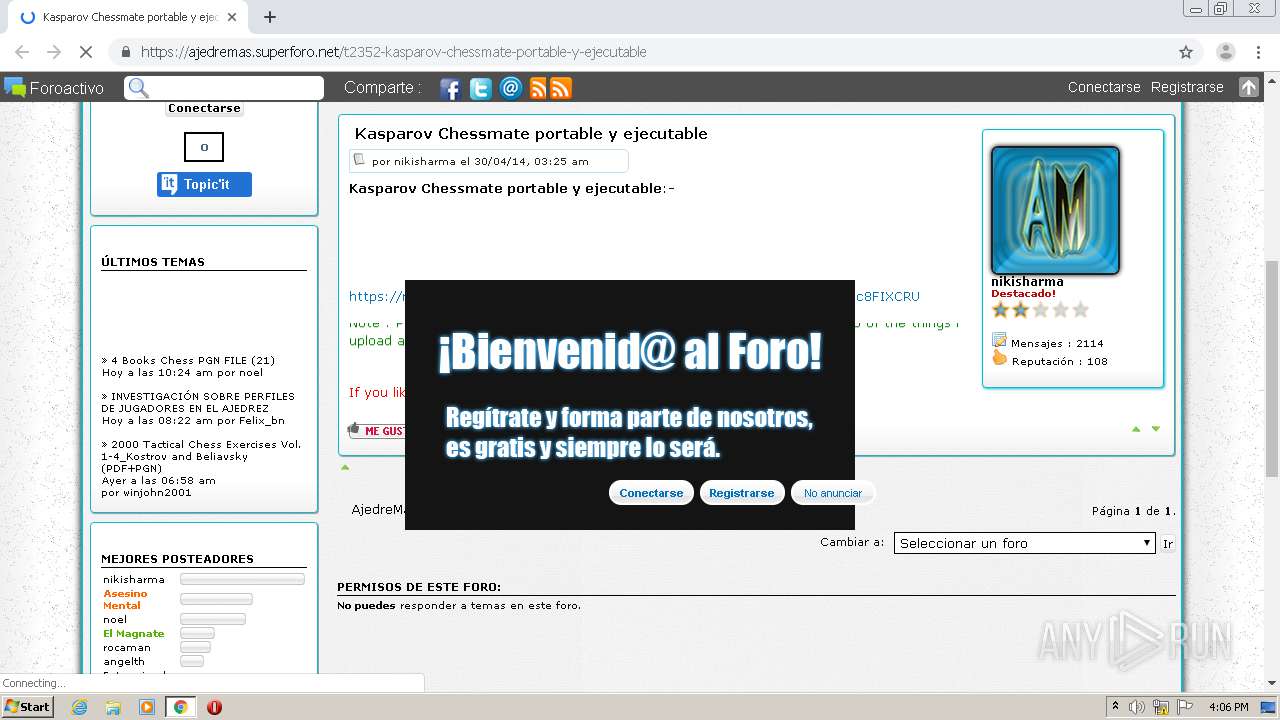Click the Ir button next to forum selector
Screen dimensions: 1280x720
click(x=1167, y=544)
